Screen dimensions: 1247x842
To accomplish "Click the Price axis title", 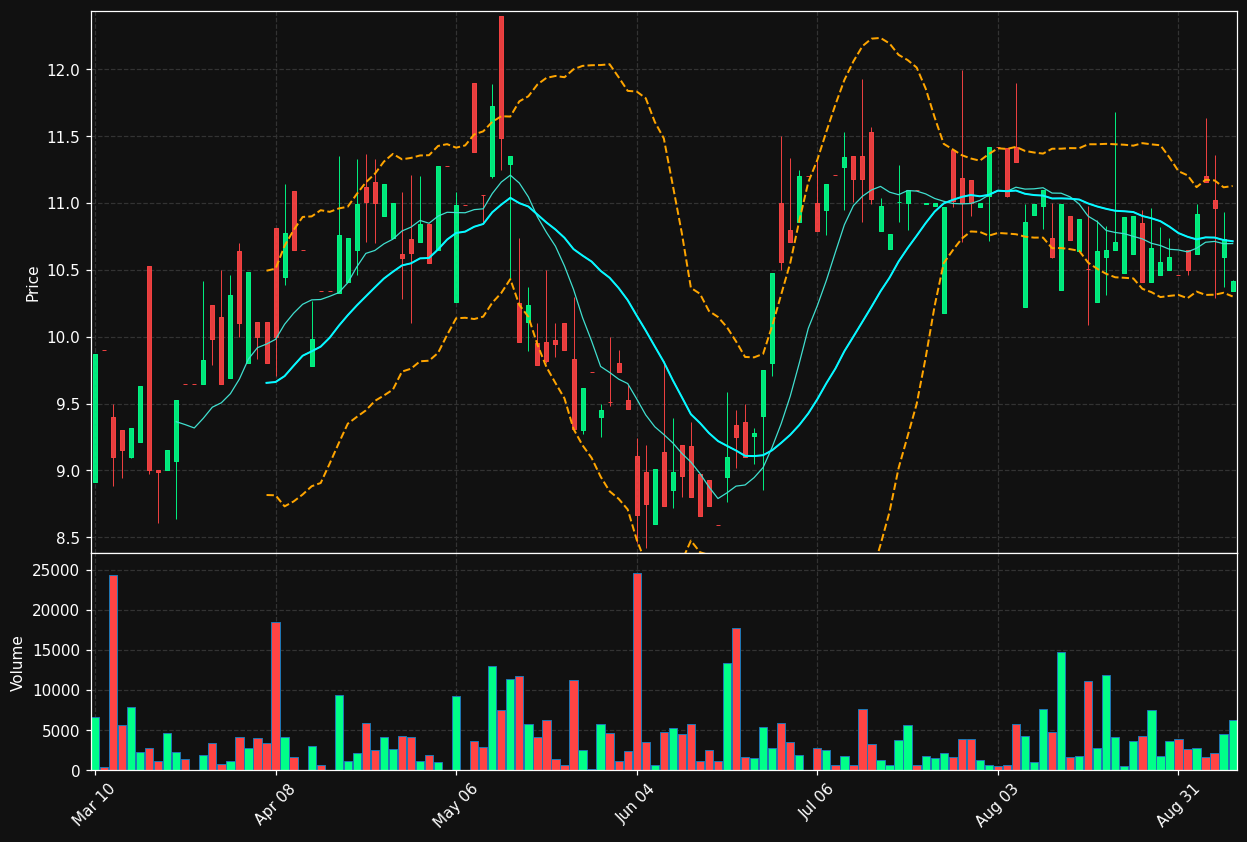I will (33, 283).
